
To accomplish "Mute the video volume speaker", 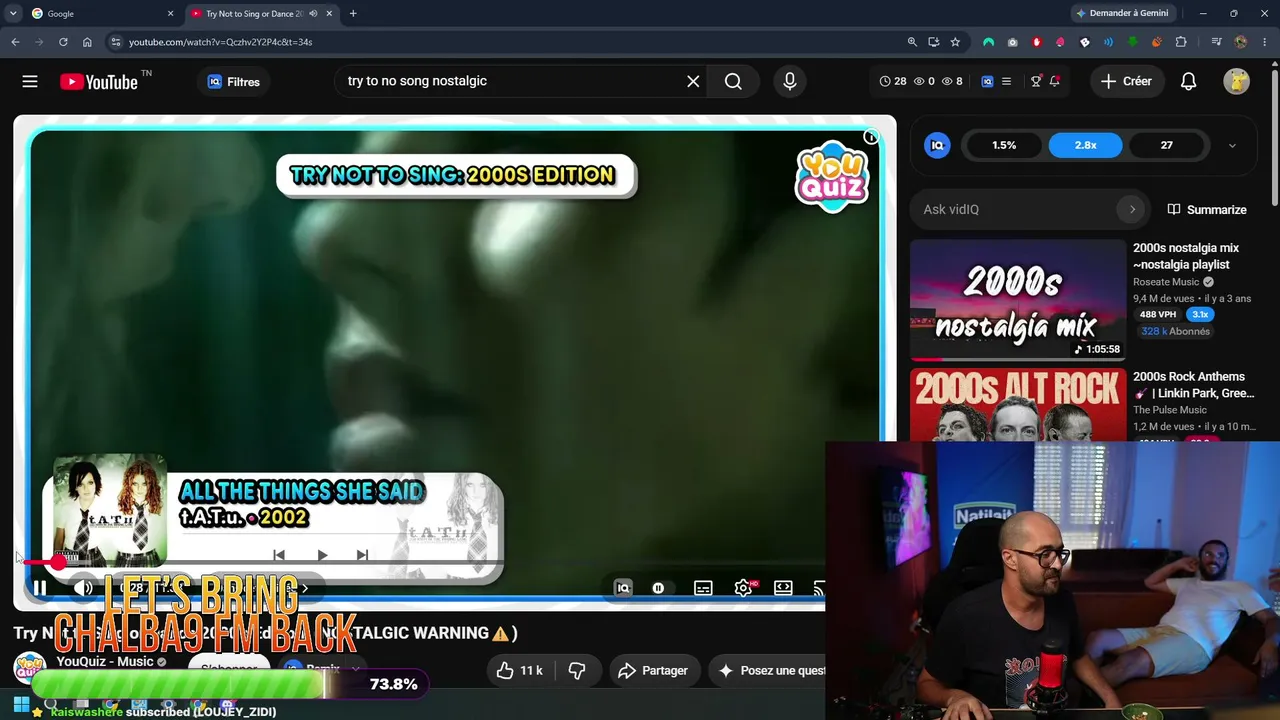I will click(83, 588).
